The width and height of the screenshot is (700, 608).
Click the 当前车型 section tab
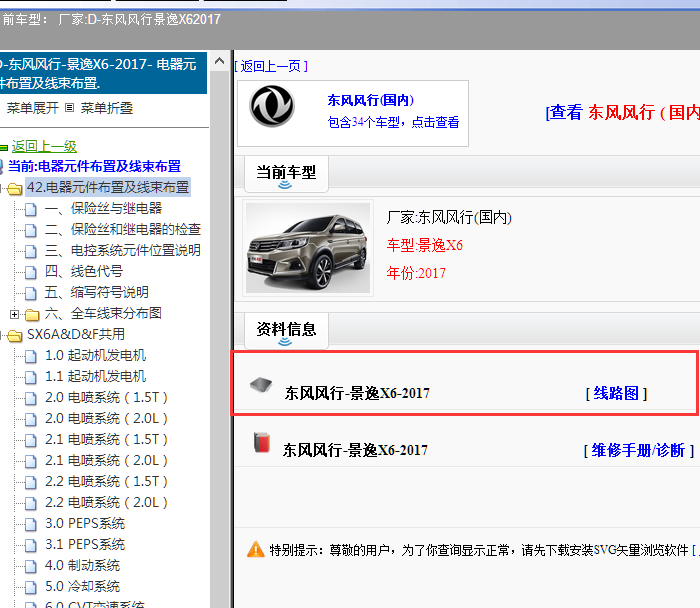(286, 174)
